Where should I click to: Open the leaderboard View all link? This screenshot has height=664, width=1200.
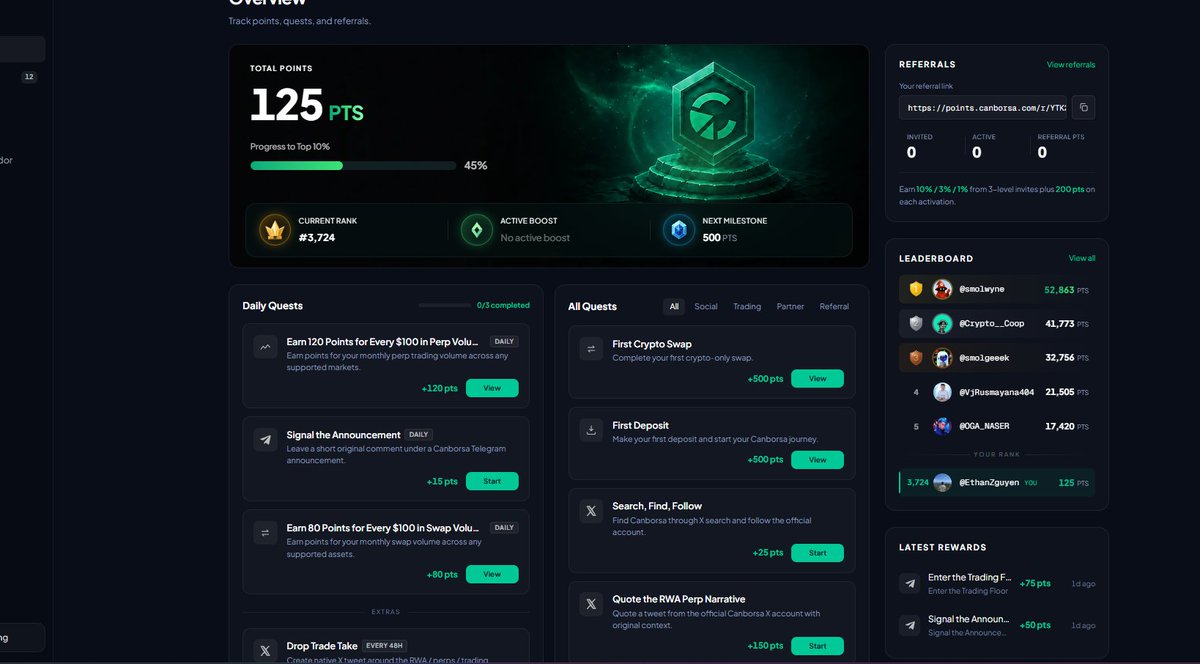(1082, 258)
